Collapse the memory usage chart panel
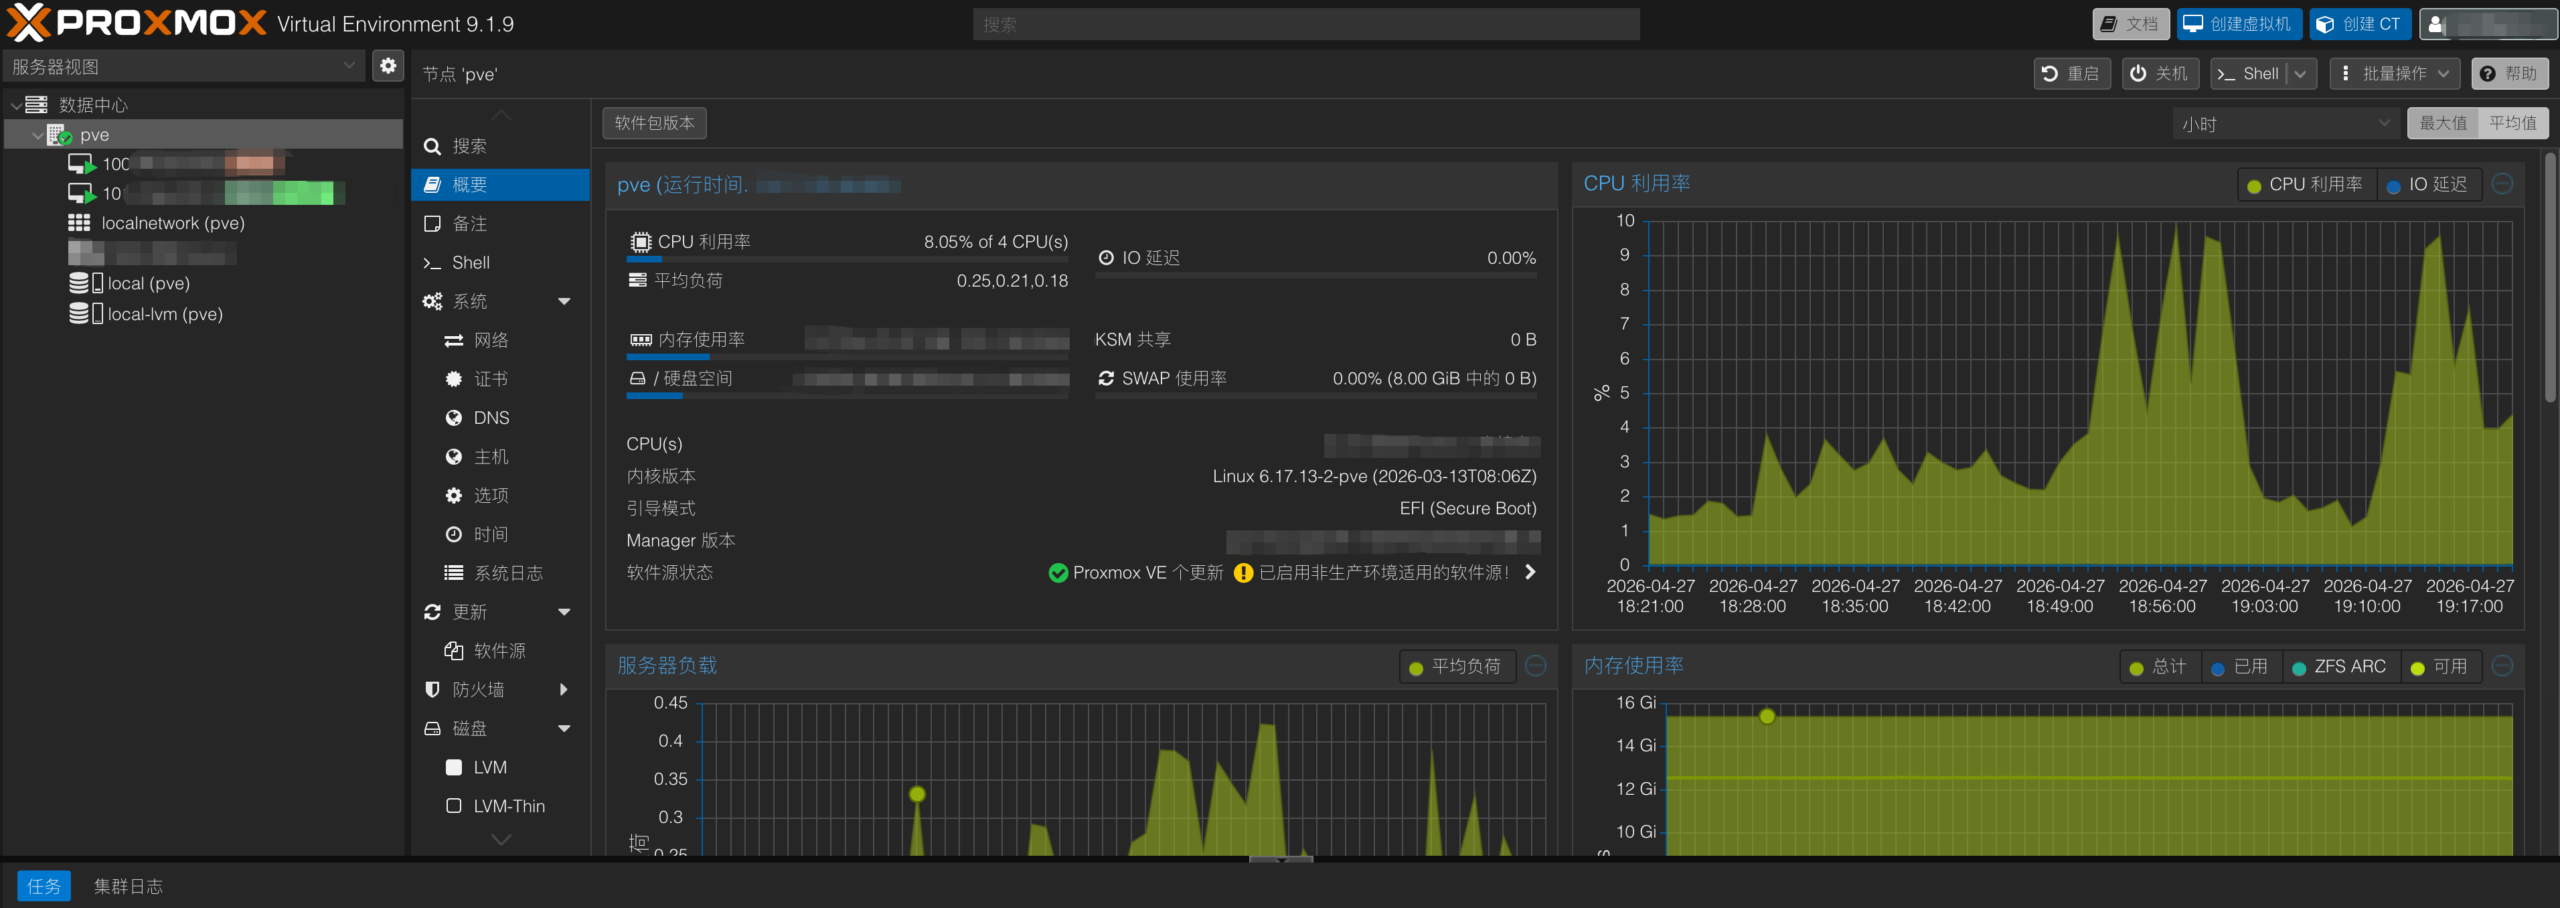2560x908 pixels. coord(2502,666)
